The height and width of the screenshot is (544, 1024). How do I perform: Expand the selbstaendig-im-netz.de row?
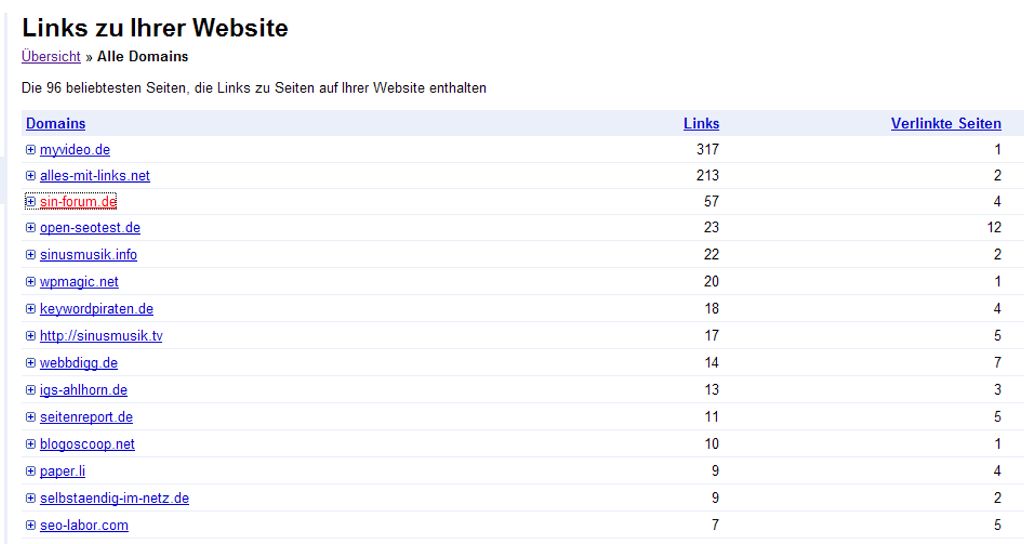31,499
